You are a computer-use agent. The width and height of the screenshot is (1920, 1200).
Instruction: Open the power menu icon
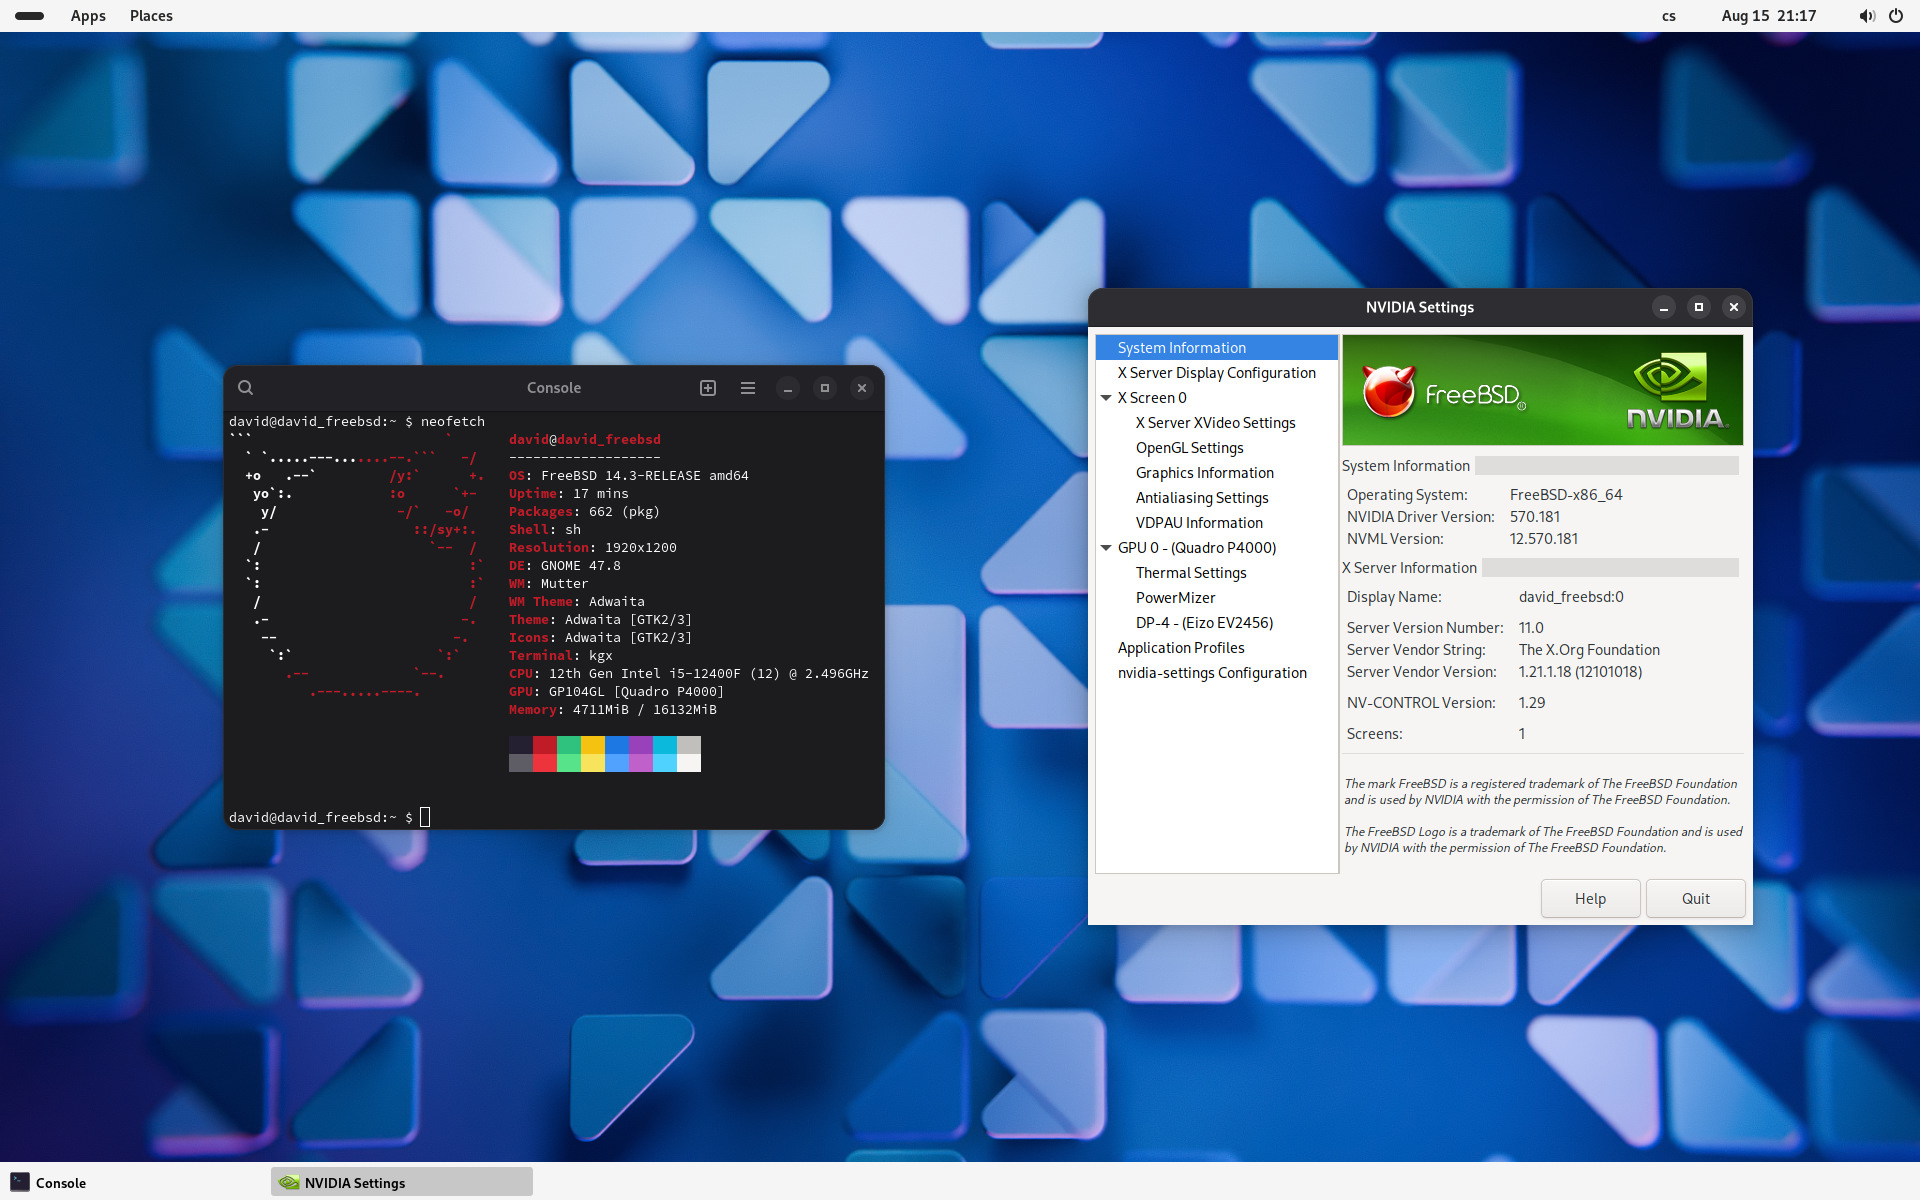[x=1896, y=16]
